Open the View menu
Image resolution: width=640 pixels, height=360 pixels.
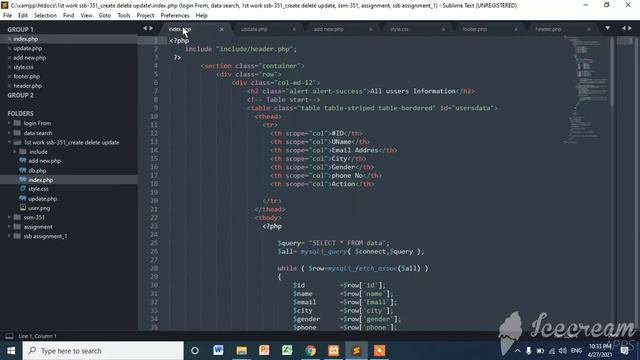point(86,16)
